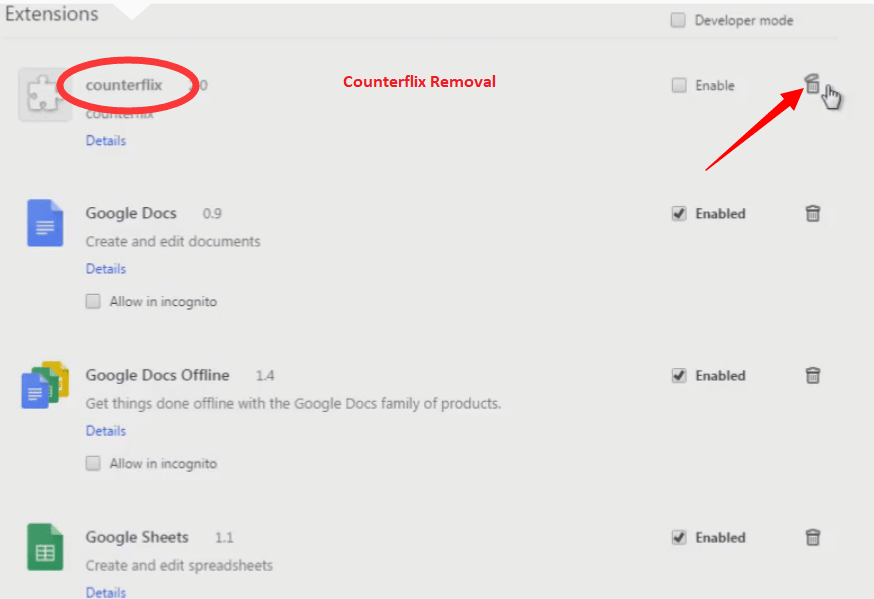Viewport: 874px width, 599px height.
Task: Click the counterflix extension name
Action: tap(124, 85)
